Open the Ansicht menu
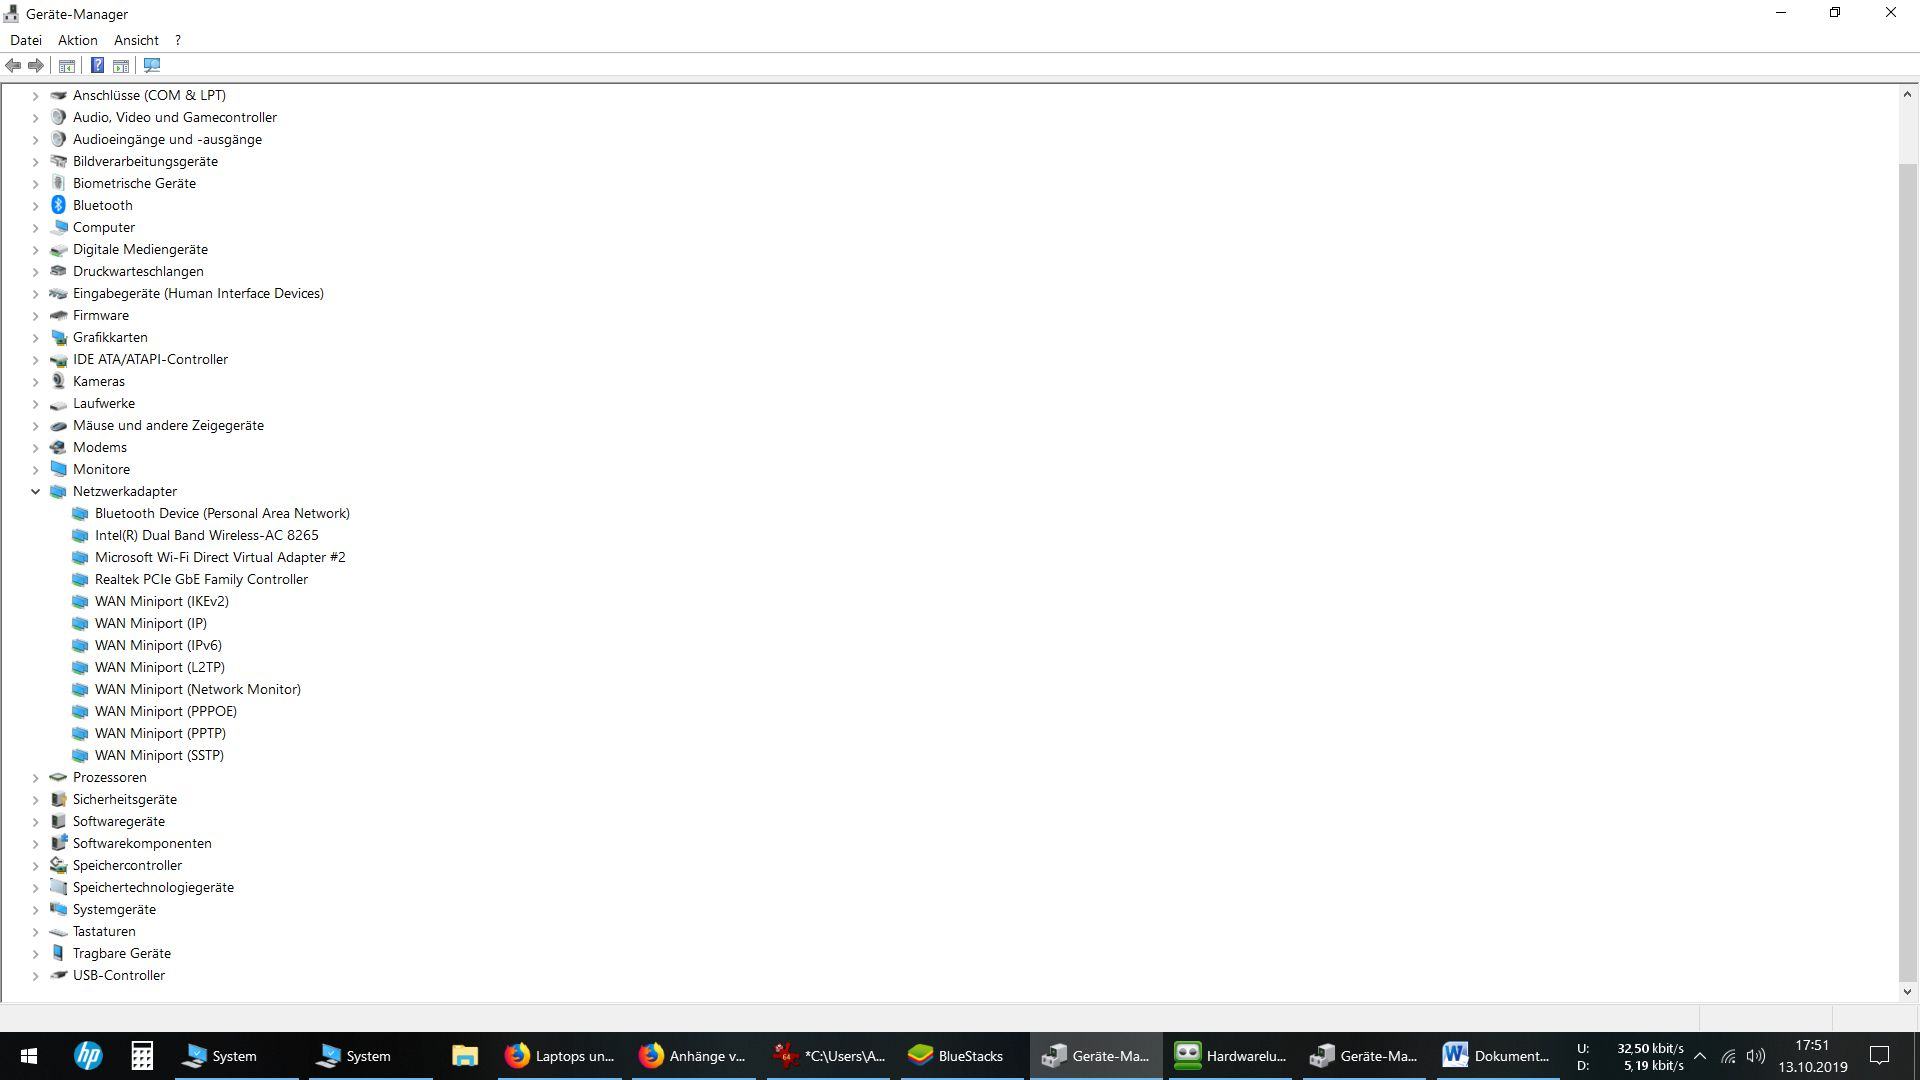1920x1080 pixels. [136, 40]
